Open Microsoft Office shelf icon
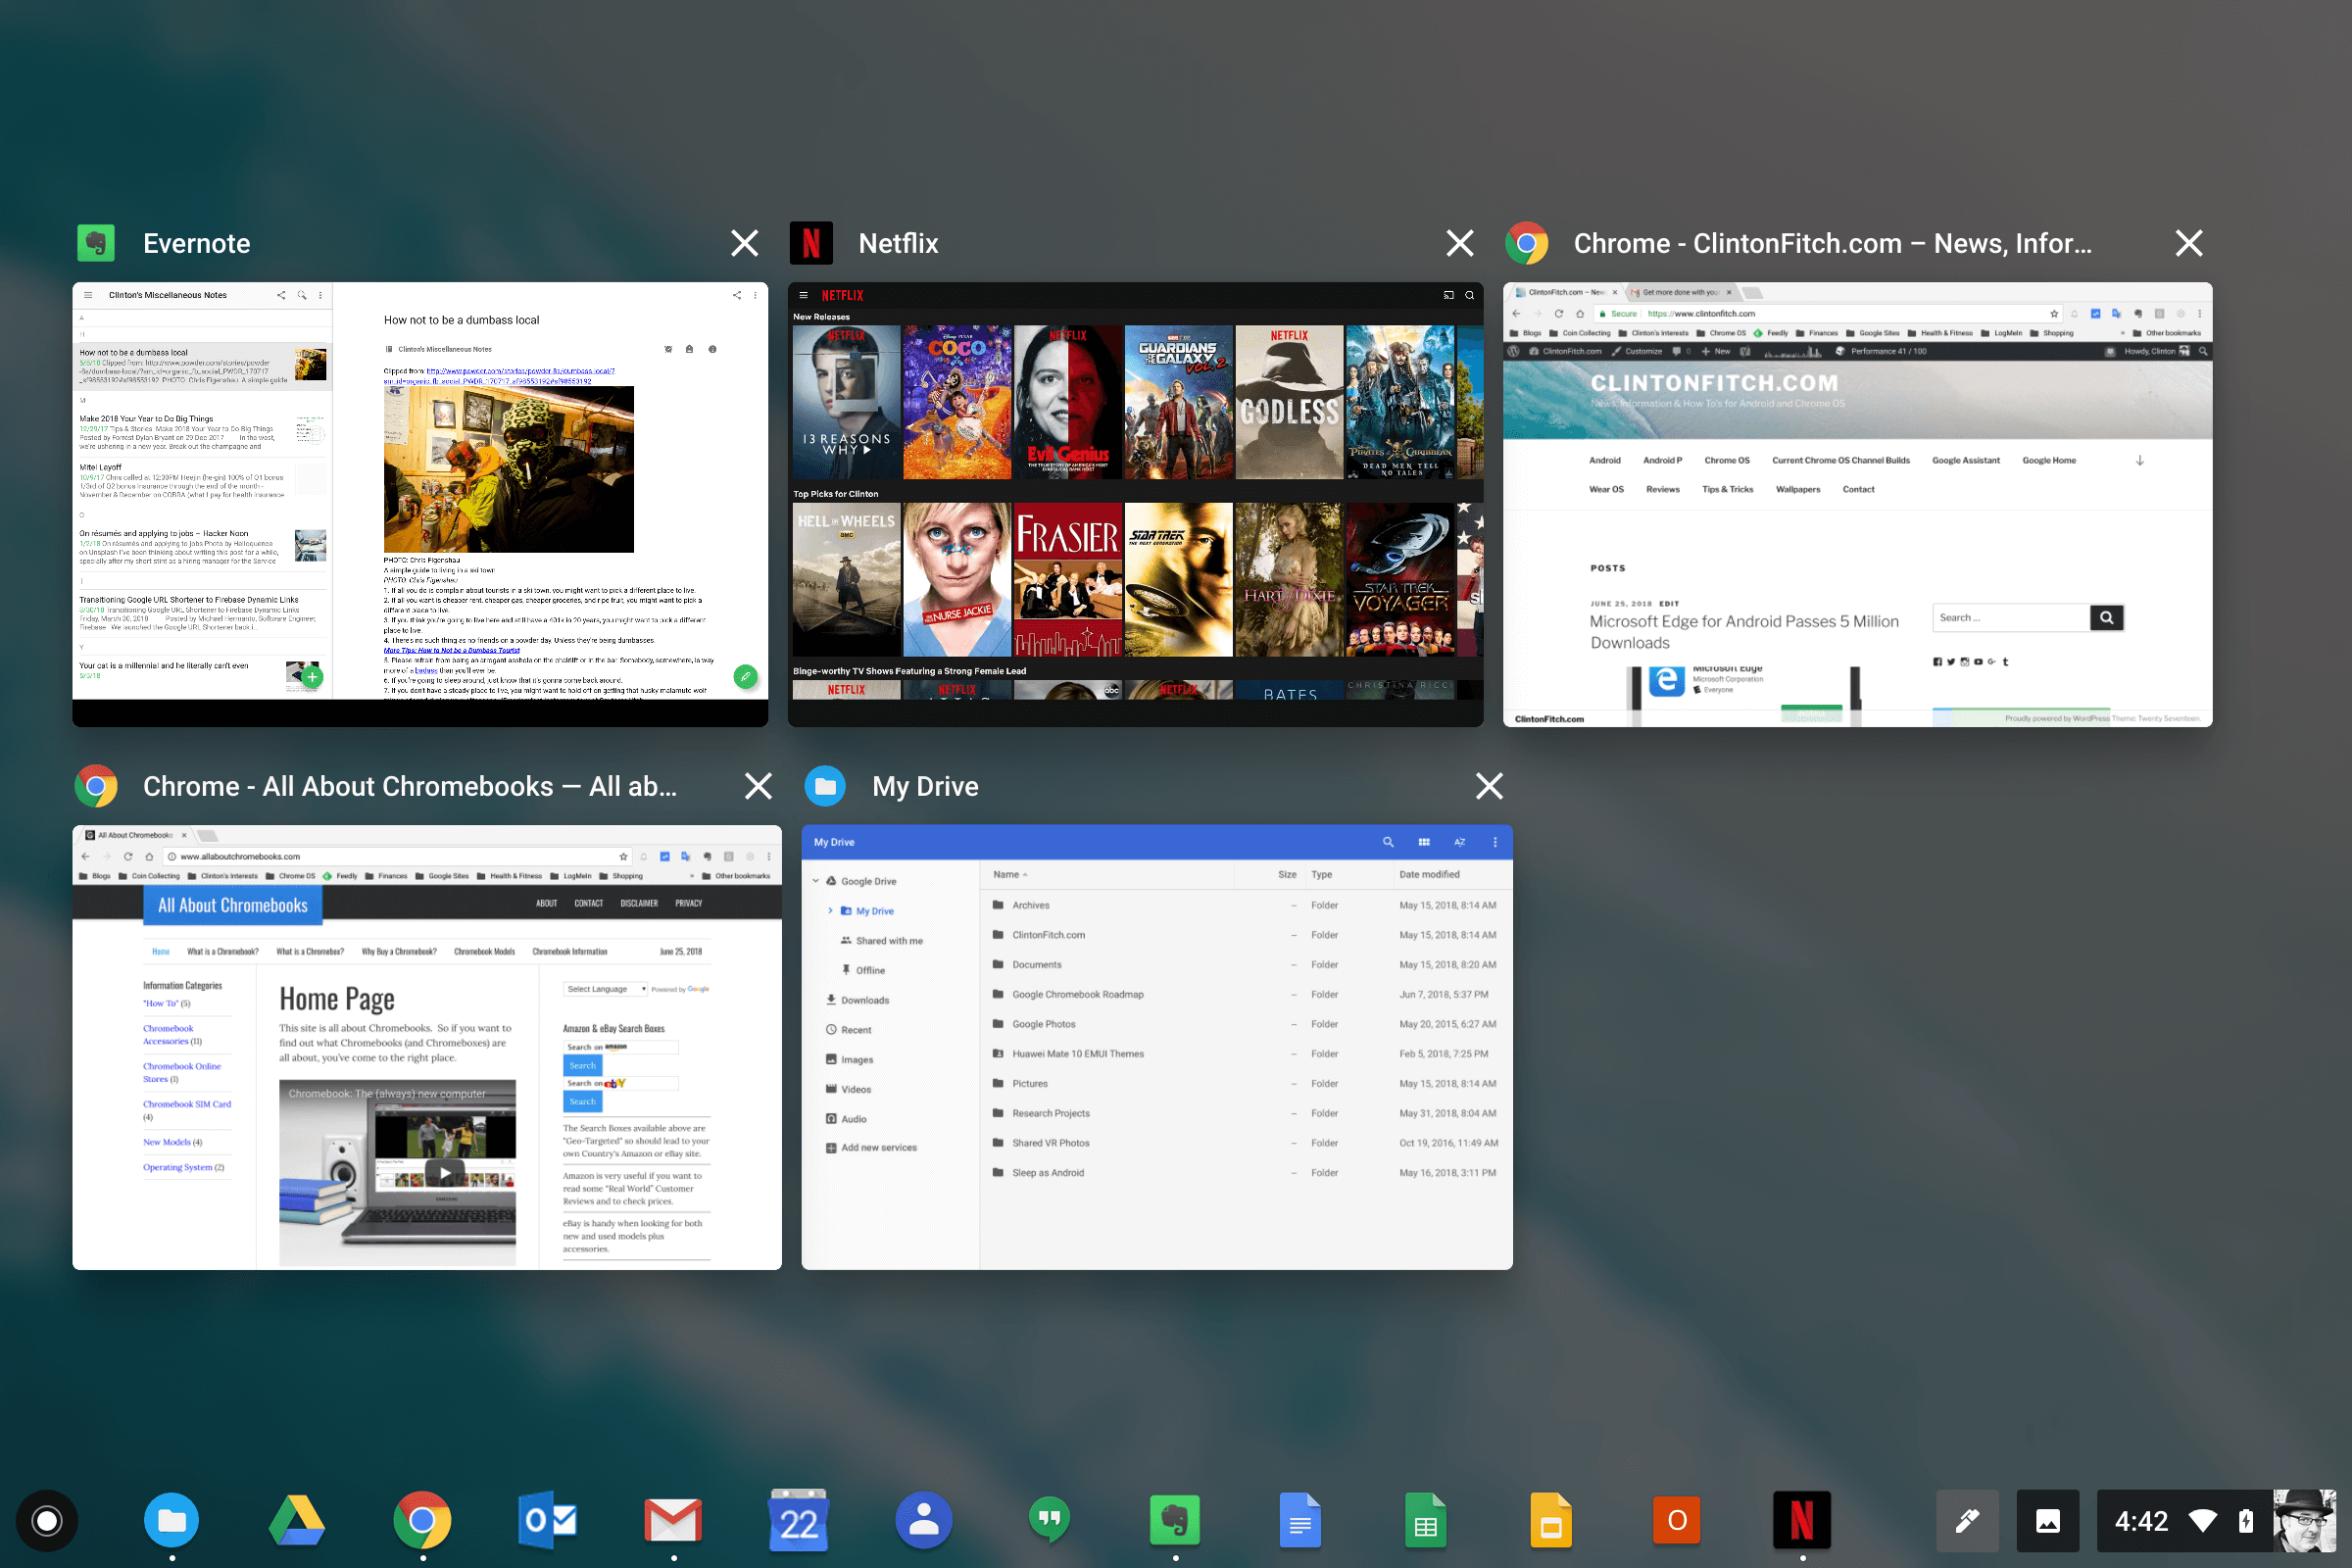Image resolution: width=2352 pixels, height=1568 pixels. 1677,1521
